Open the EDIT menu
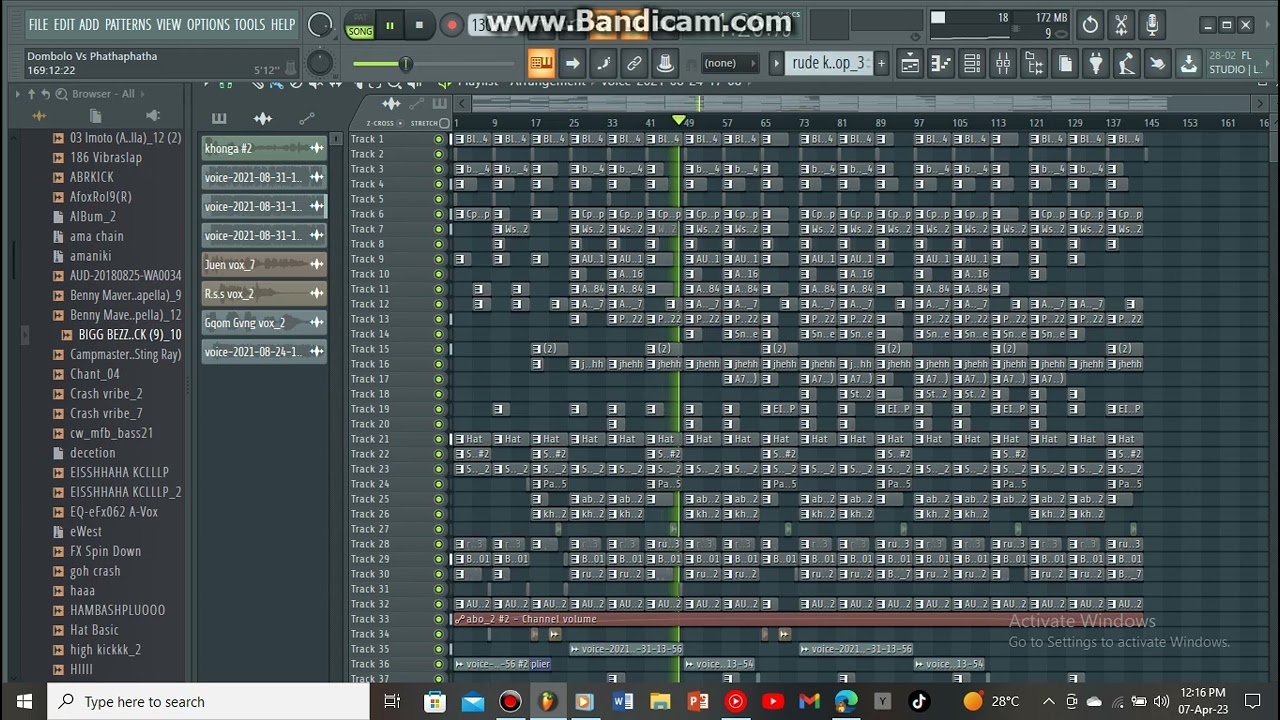 click(63, 24)
